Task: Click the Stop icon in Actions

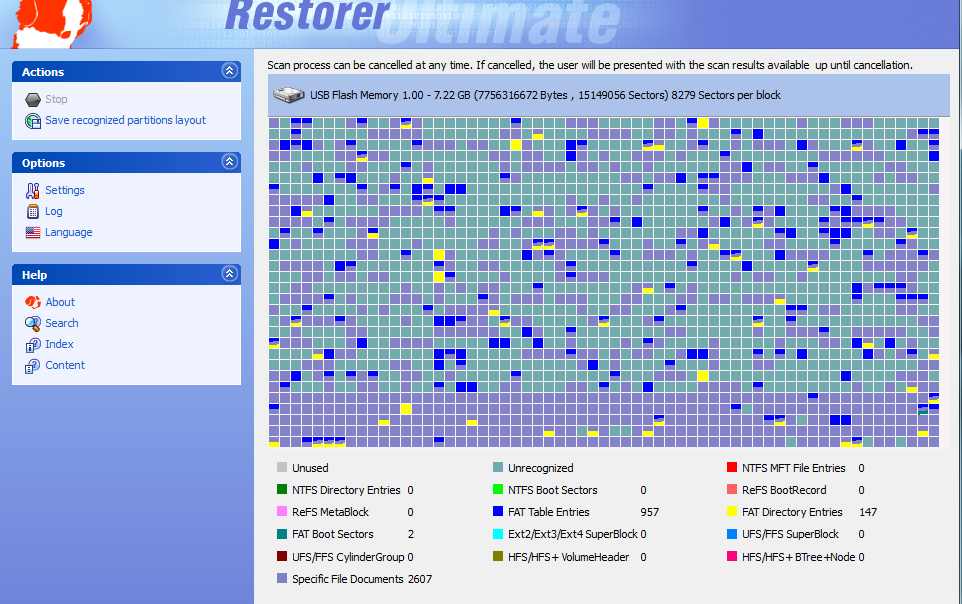Action: [33, 99]
